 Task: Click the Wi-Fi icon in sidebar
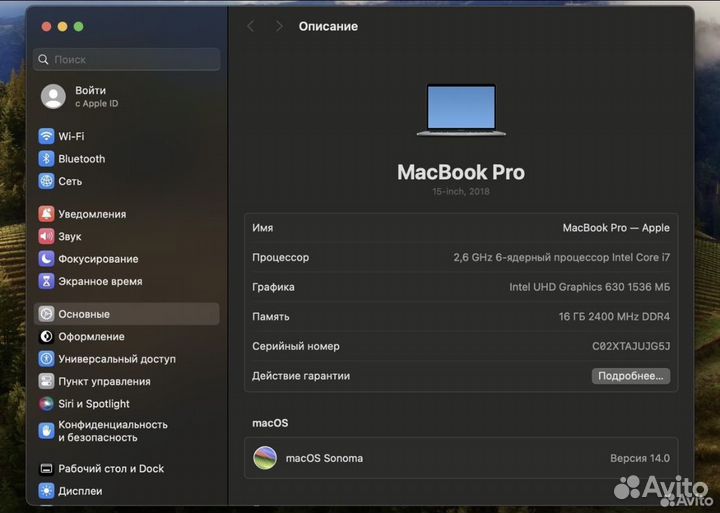(46, 136)
